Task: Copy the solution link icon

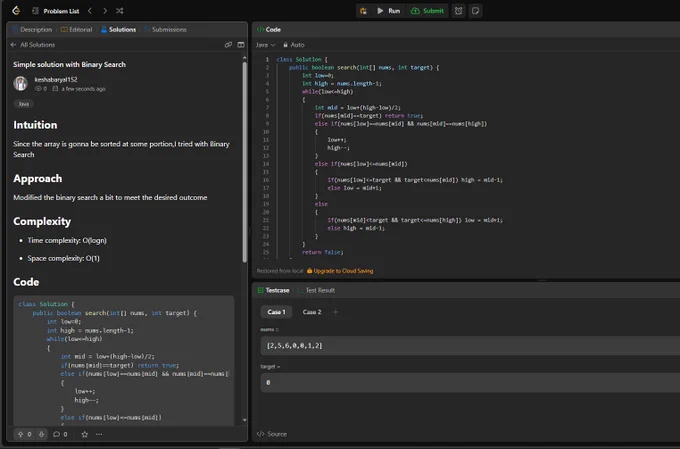Action: [x=228, y=45]
